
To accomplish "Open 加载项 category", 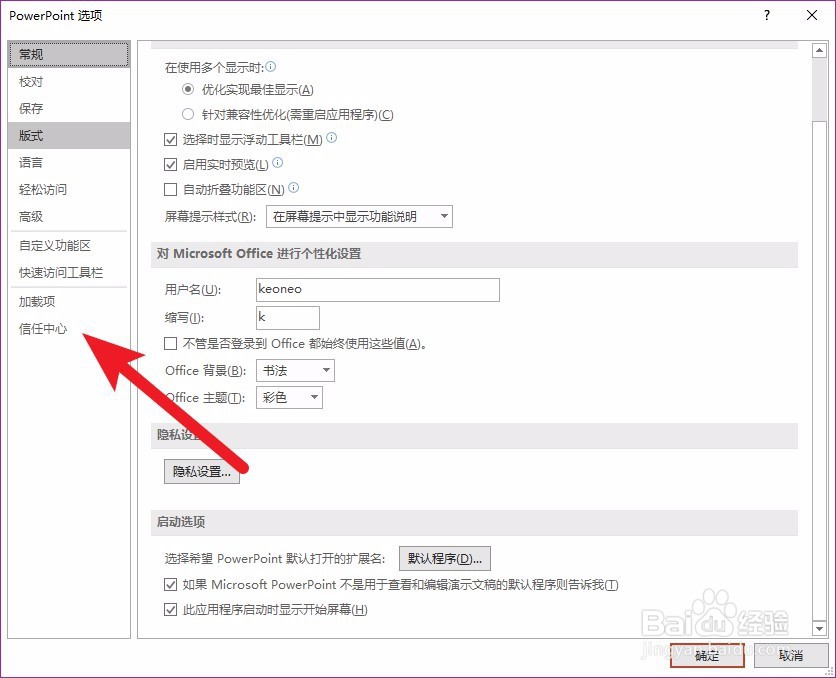I will (x=69, y=301).
